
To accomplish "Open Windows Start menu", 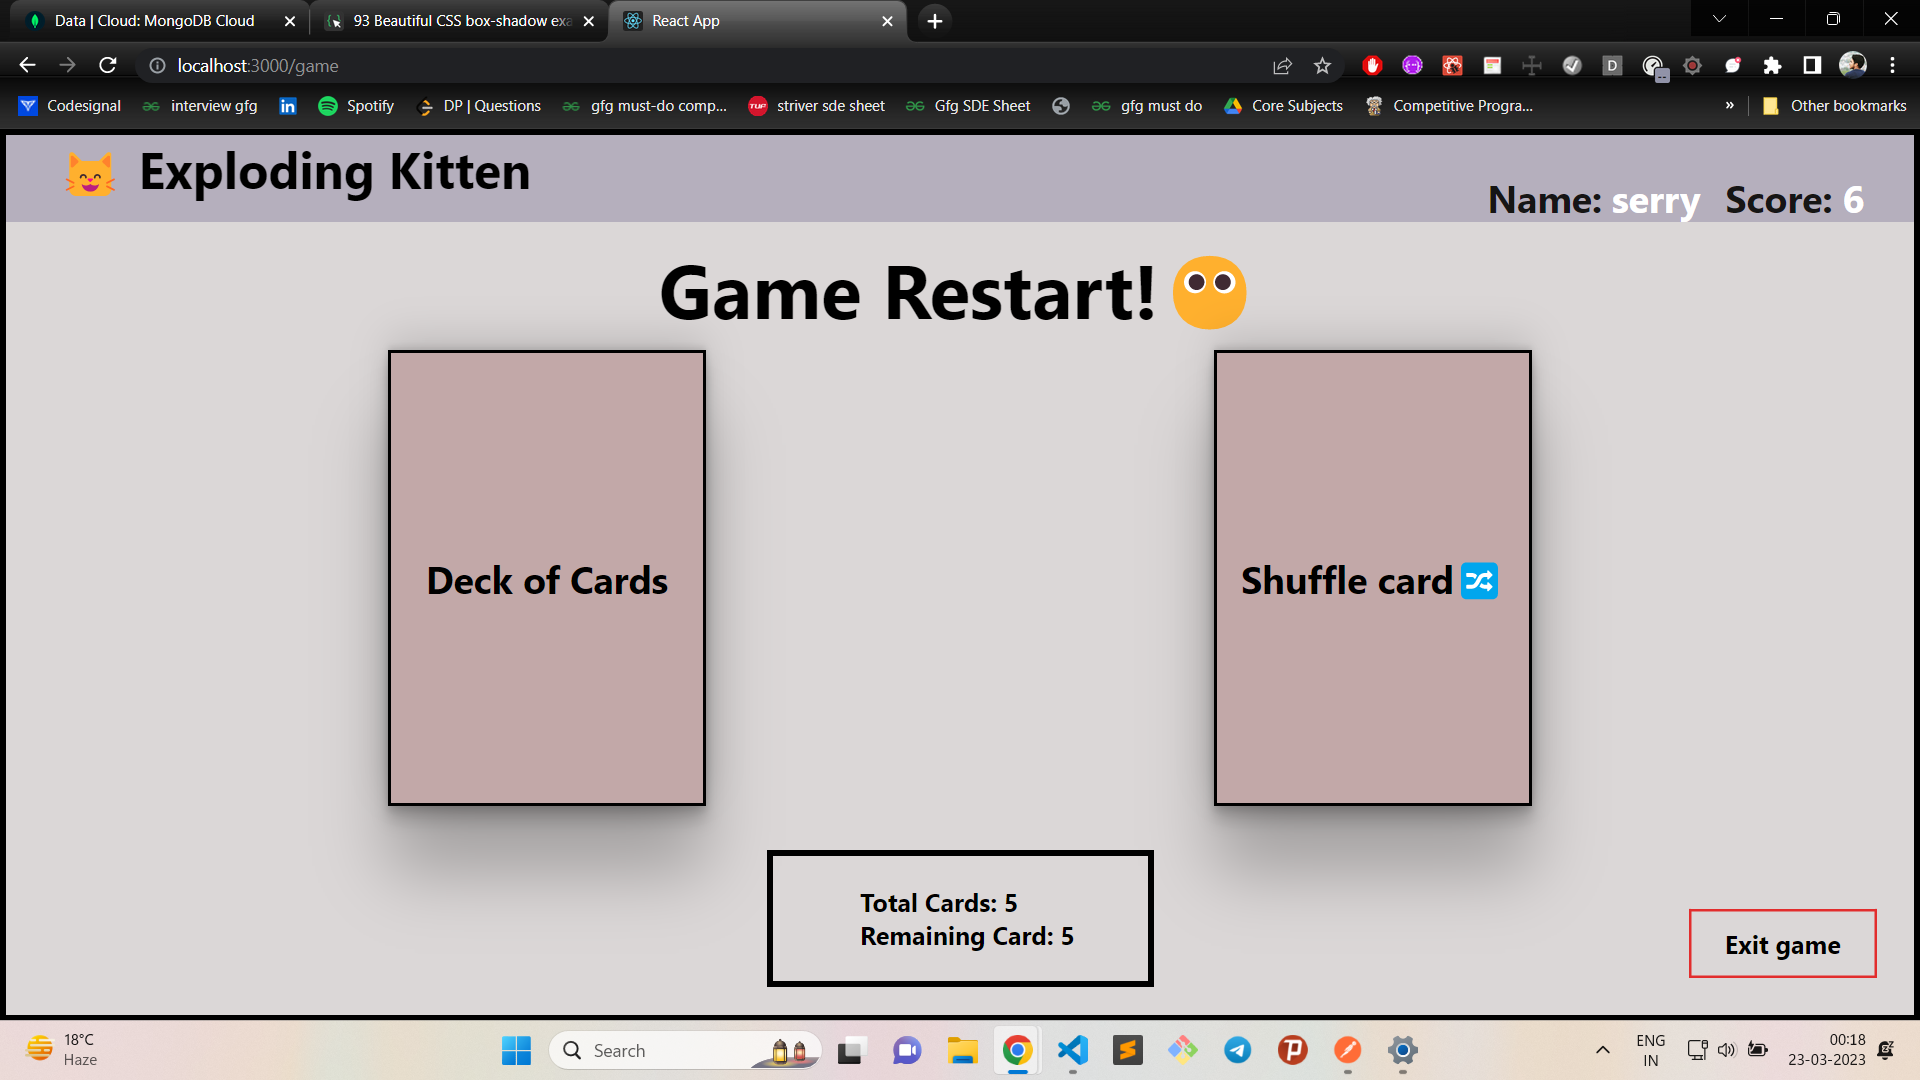I will click(x=516, y=1050).
